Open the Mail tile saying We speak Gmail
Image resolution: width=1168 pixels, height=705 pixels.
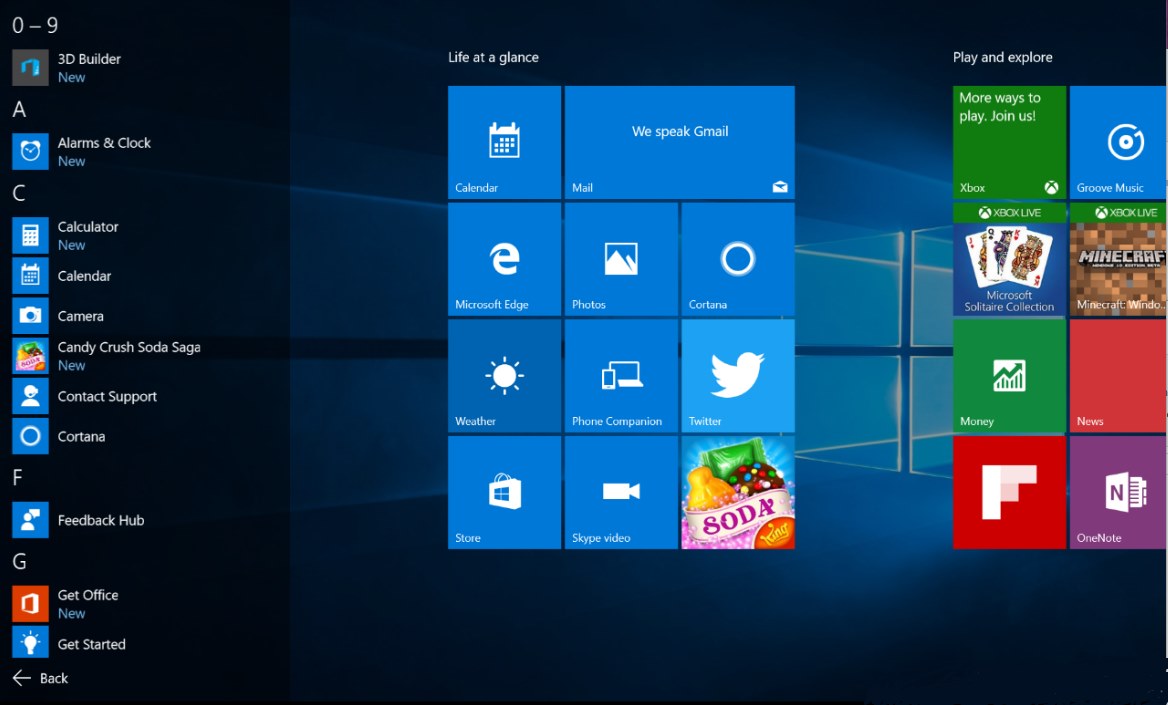click(x=679, y=142)
